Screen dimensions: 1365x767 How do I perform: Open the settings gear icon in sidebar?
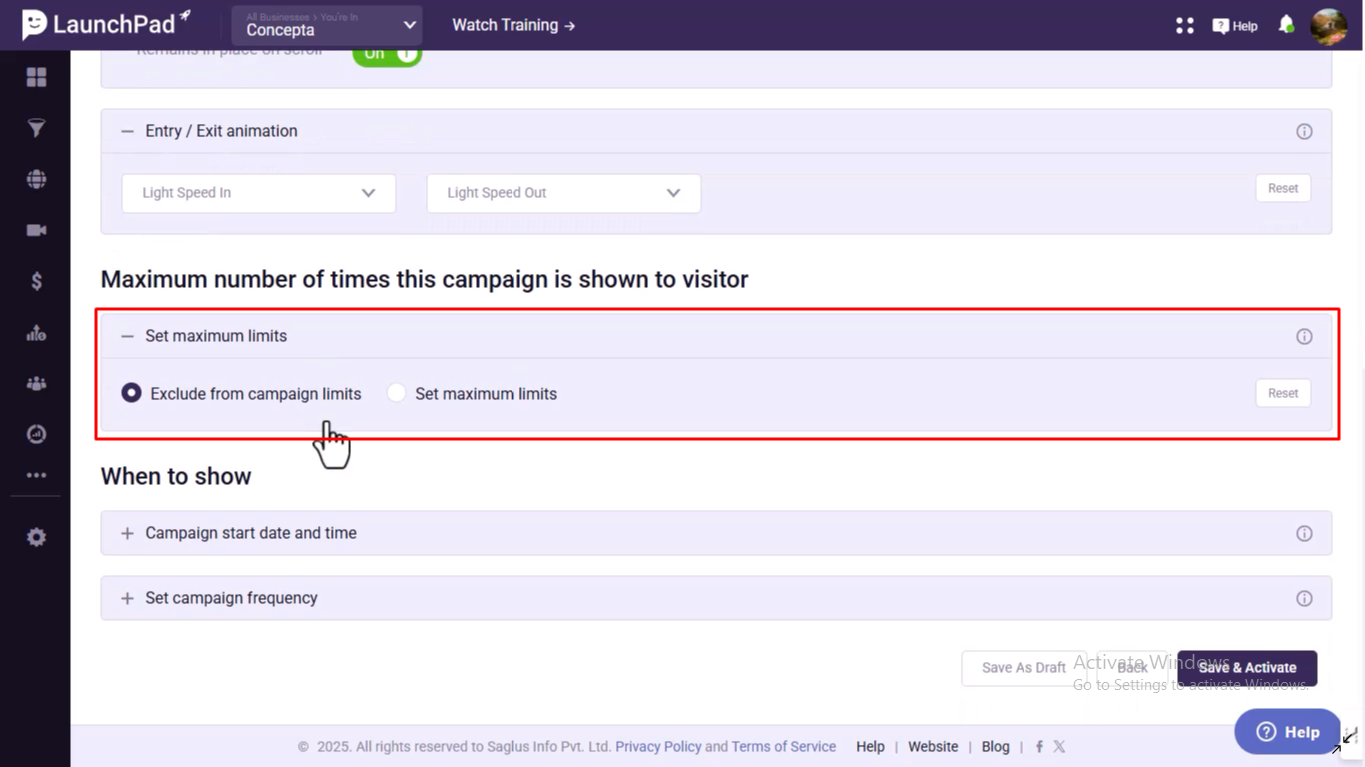[x=36, y=537]
